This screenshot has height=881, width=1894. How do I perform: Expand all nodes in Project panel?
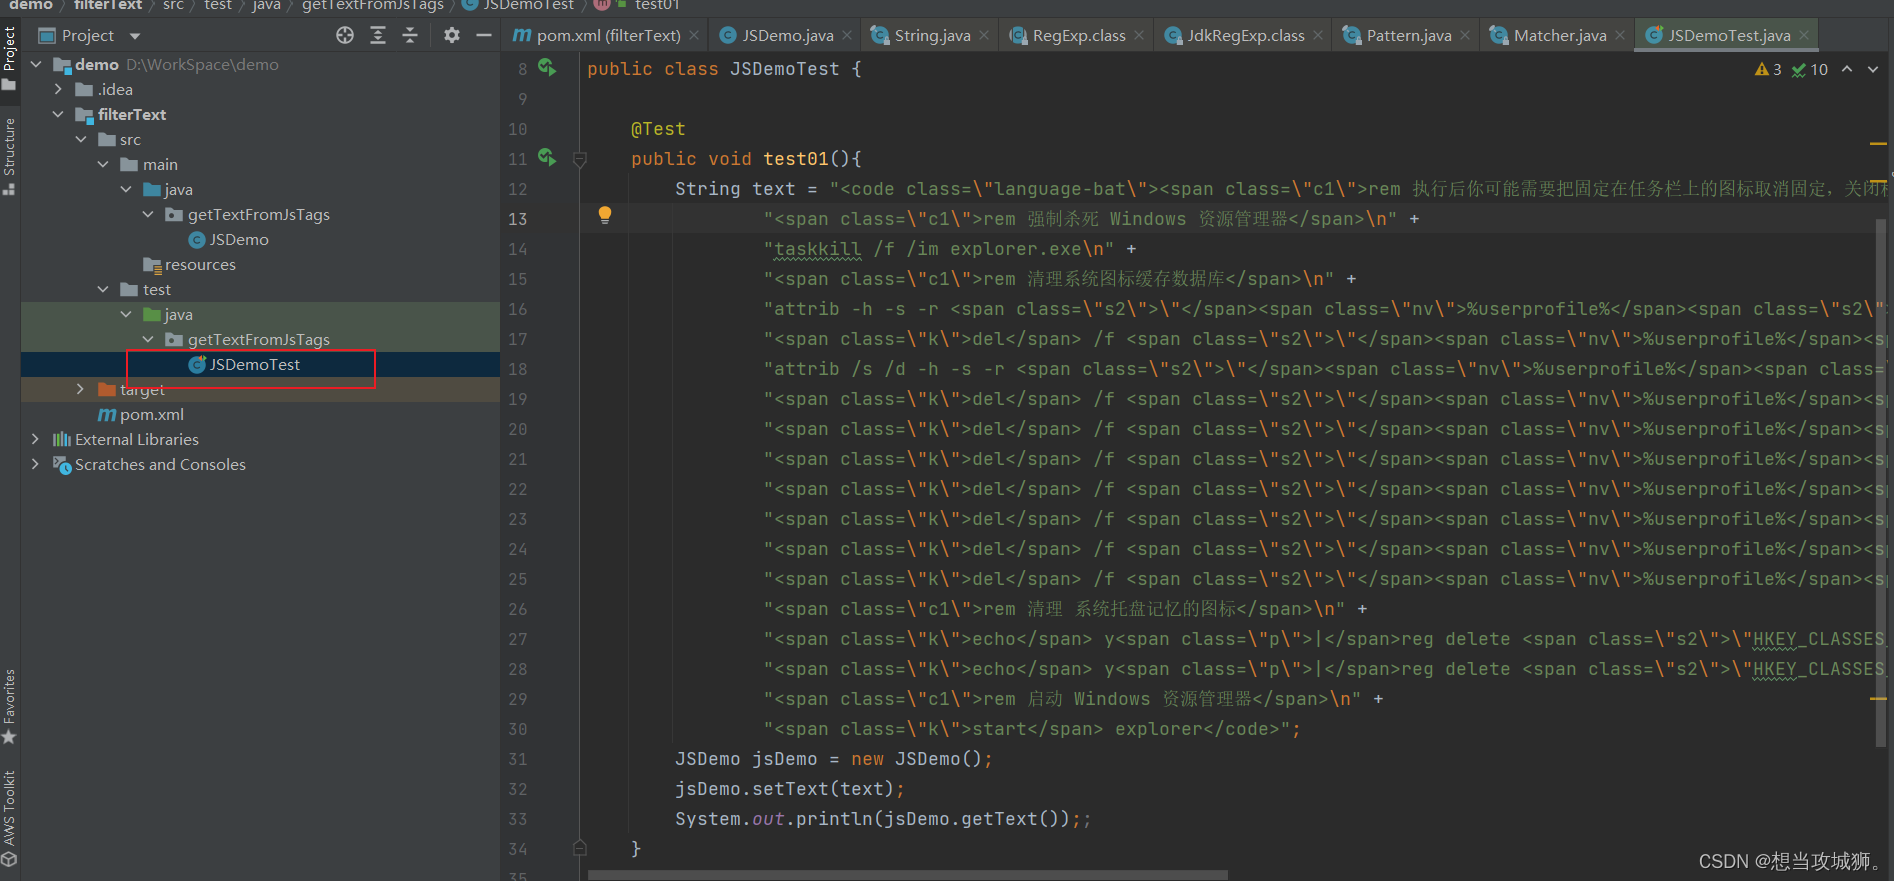click(378, 35)
